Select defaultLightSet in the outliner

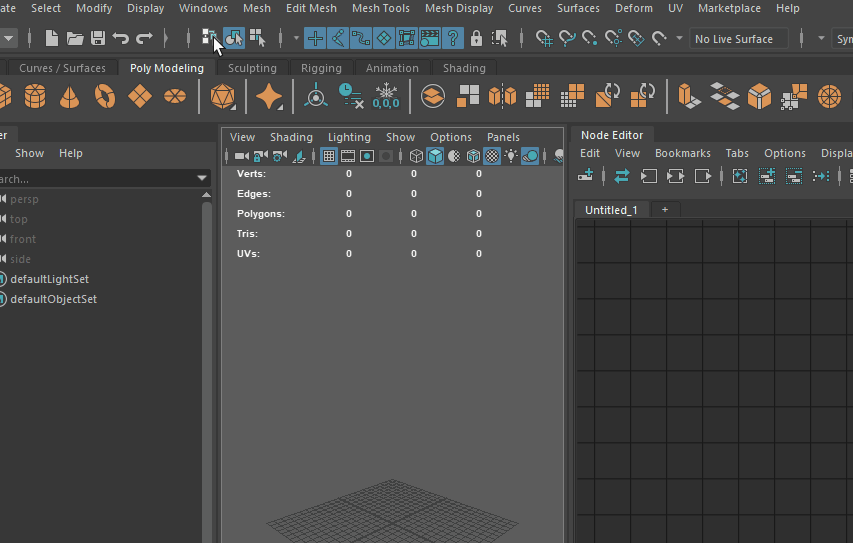(x=49, y=279)
